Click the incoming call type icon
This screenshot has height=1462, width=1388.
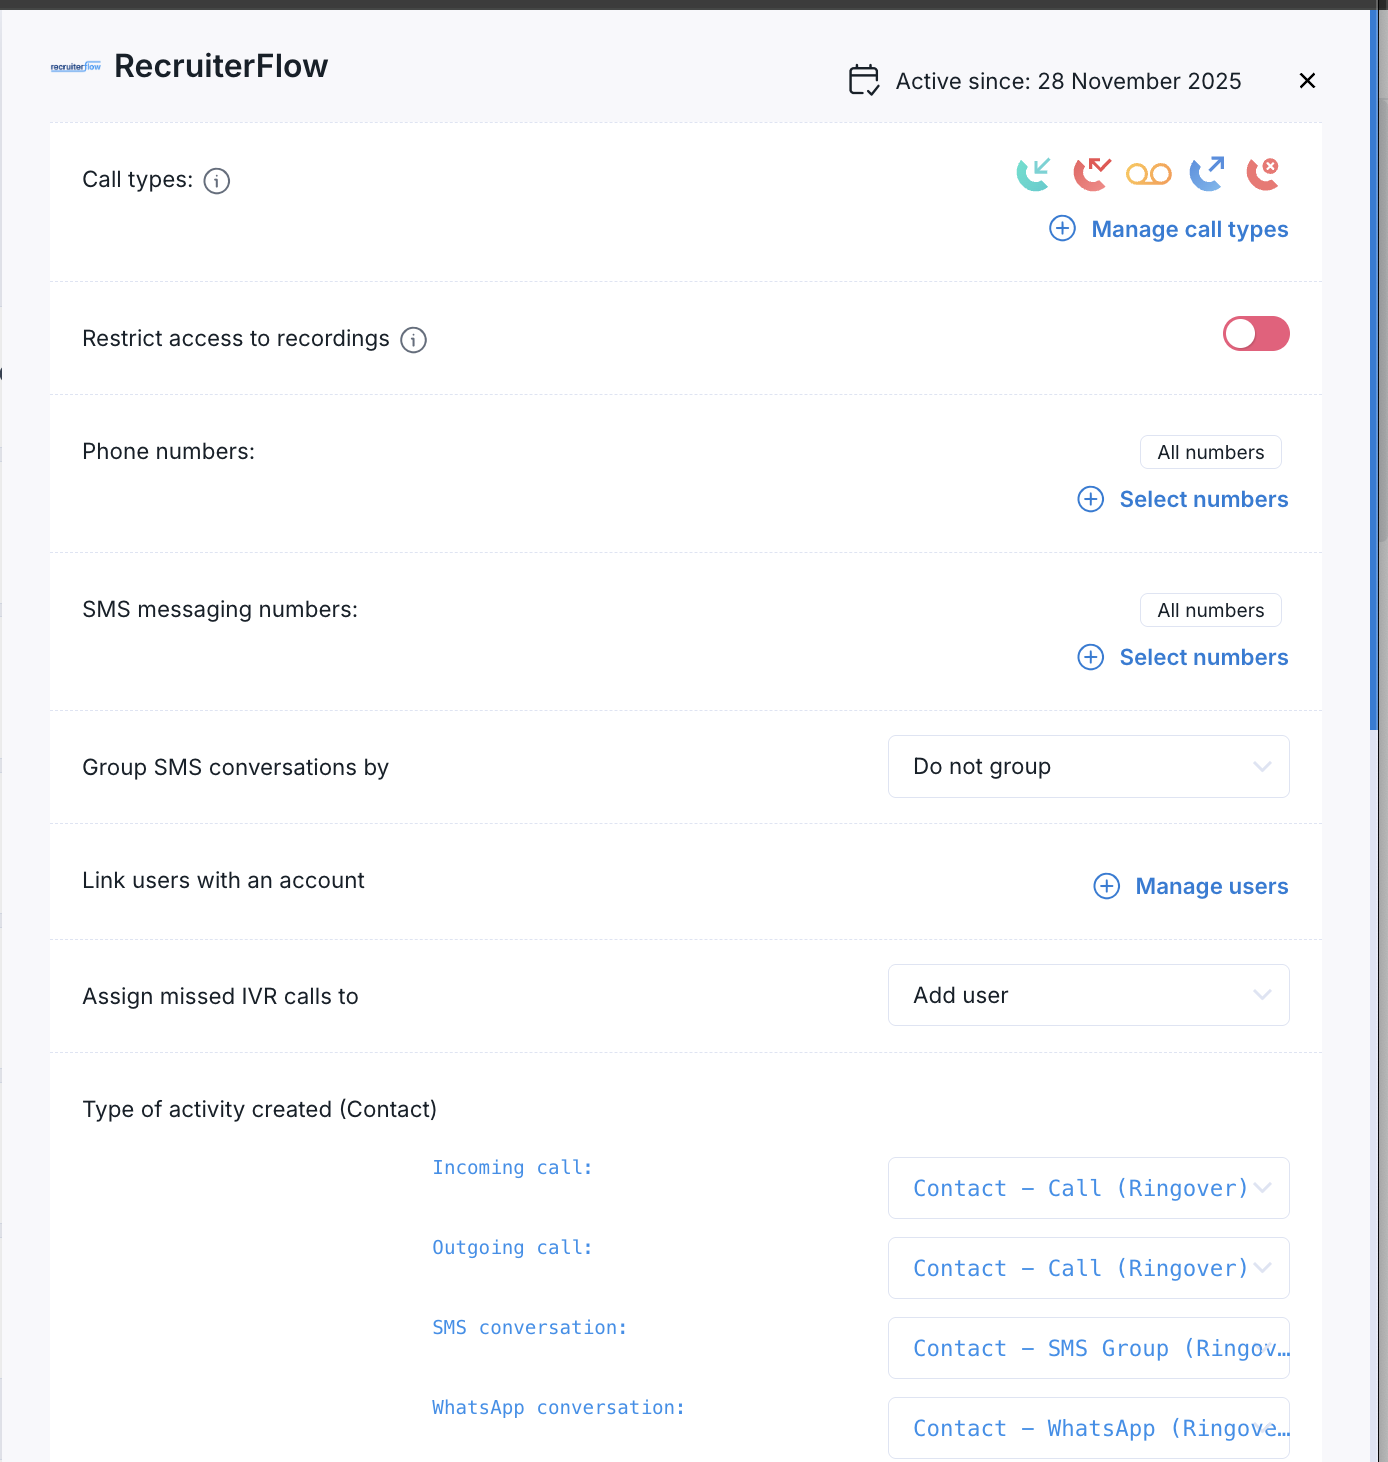coord(1033,174)
